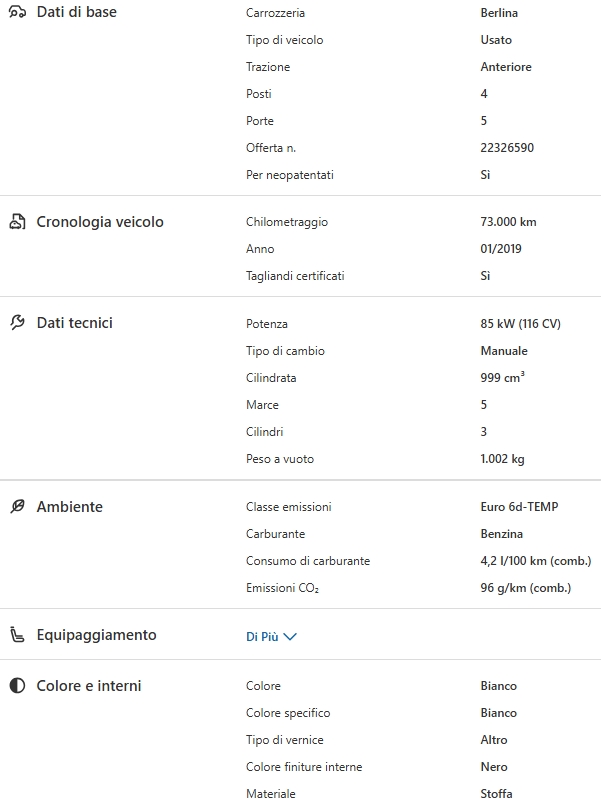Click the seat icon beside Equipaggiamento
601x805 pixels.
click(x=17, y=635)
